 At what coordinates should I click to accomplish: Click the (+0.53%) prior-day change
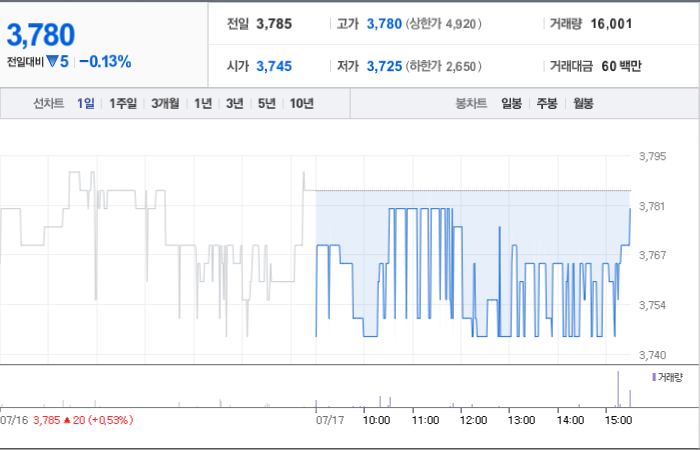111,420
